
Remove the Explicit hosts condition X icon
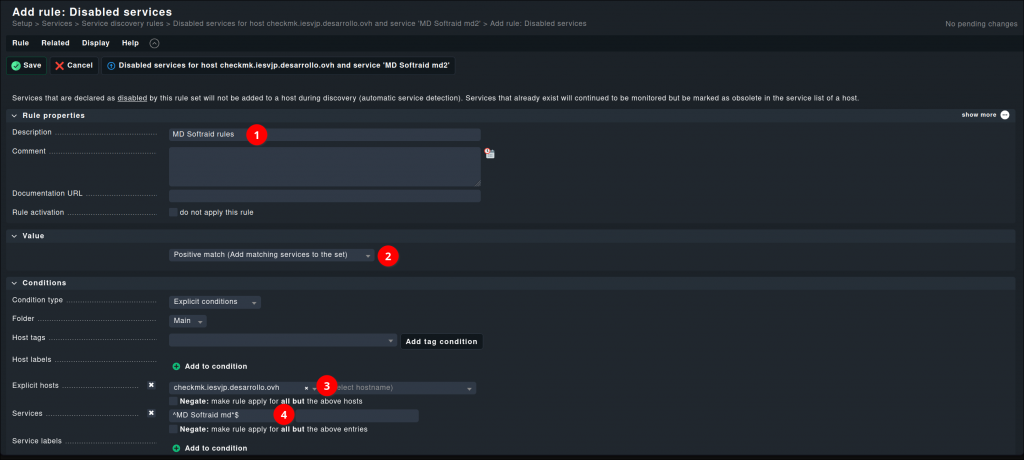click(151, 385)
